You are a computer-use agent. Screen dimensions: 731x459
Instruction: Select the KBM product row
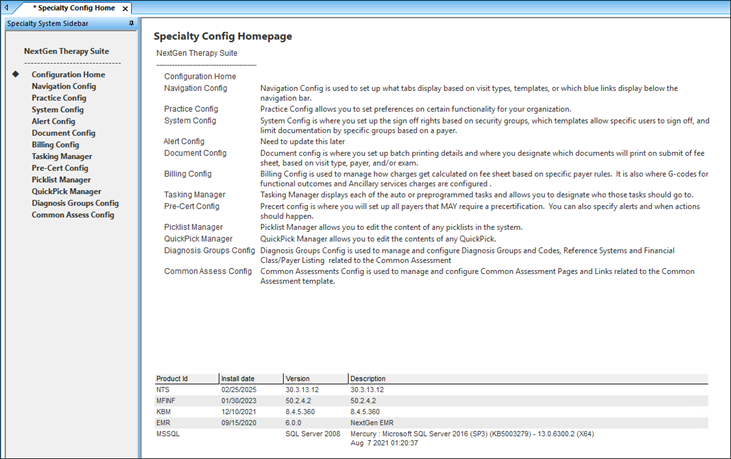(x=431, y=412)
